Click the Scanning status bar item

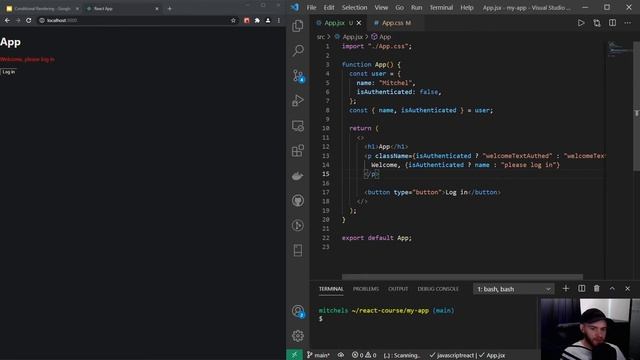pos(402,355)
